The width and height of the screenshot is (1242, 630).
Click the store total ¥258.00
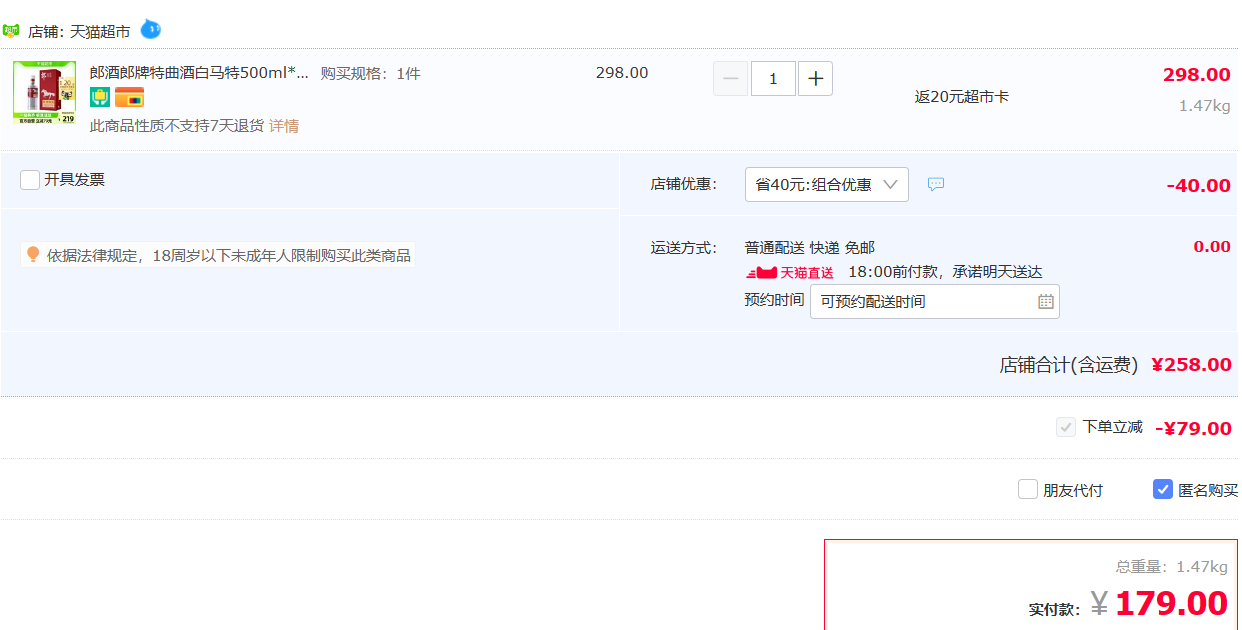pos(1192,365)
